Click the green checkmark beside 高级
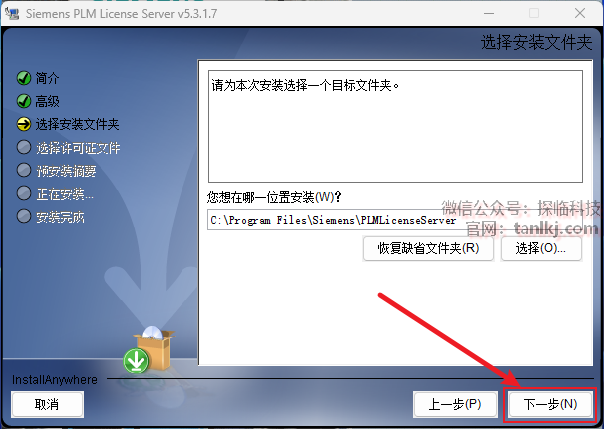Image resolution: width=604 pixels, height=429 pixels. (x=24, y=101)
